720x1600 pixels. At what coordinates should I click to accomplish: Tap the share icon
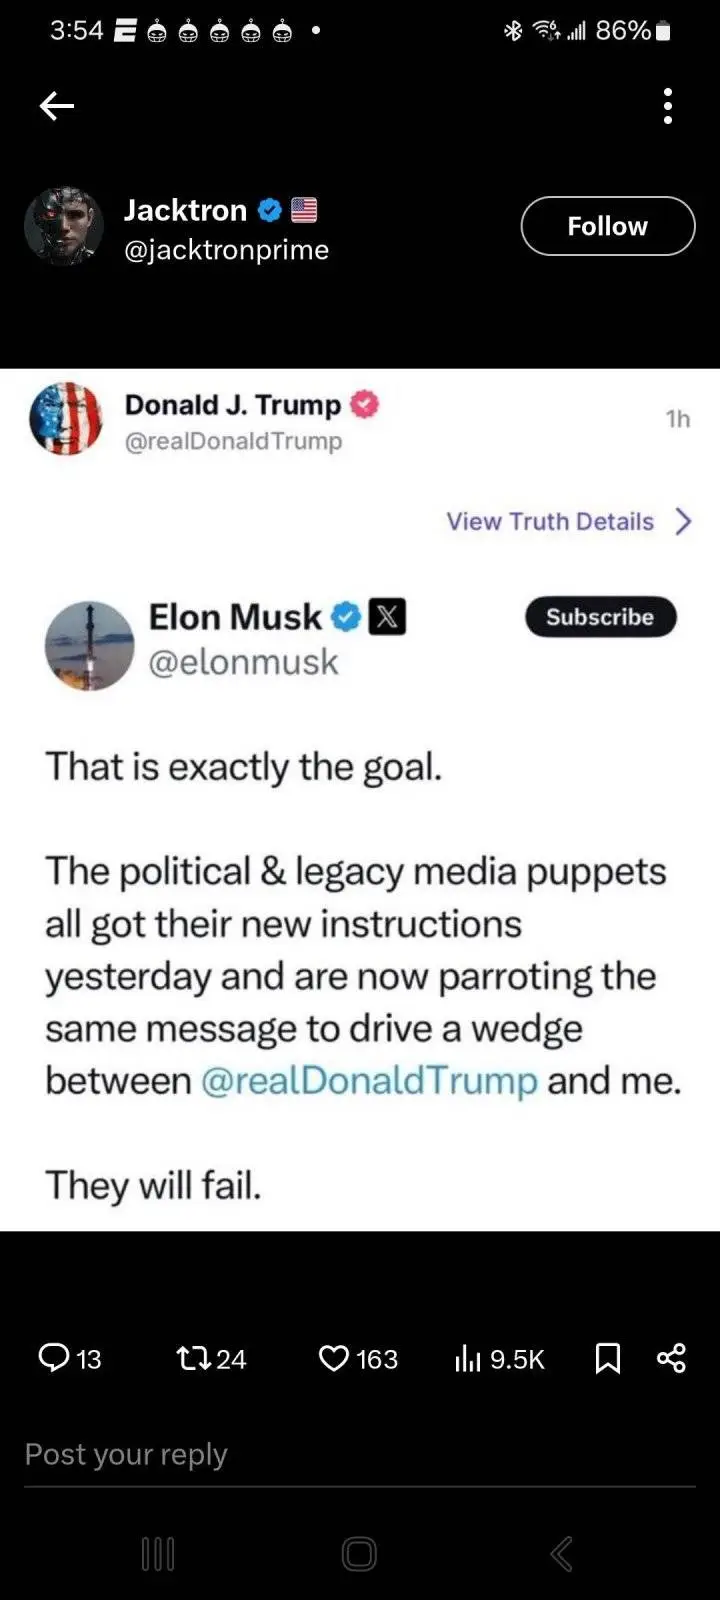pyautogui.click(x=671, y=1358)
